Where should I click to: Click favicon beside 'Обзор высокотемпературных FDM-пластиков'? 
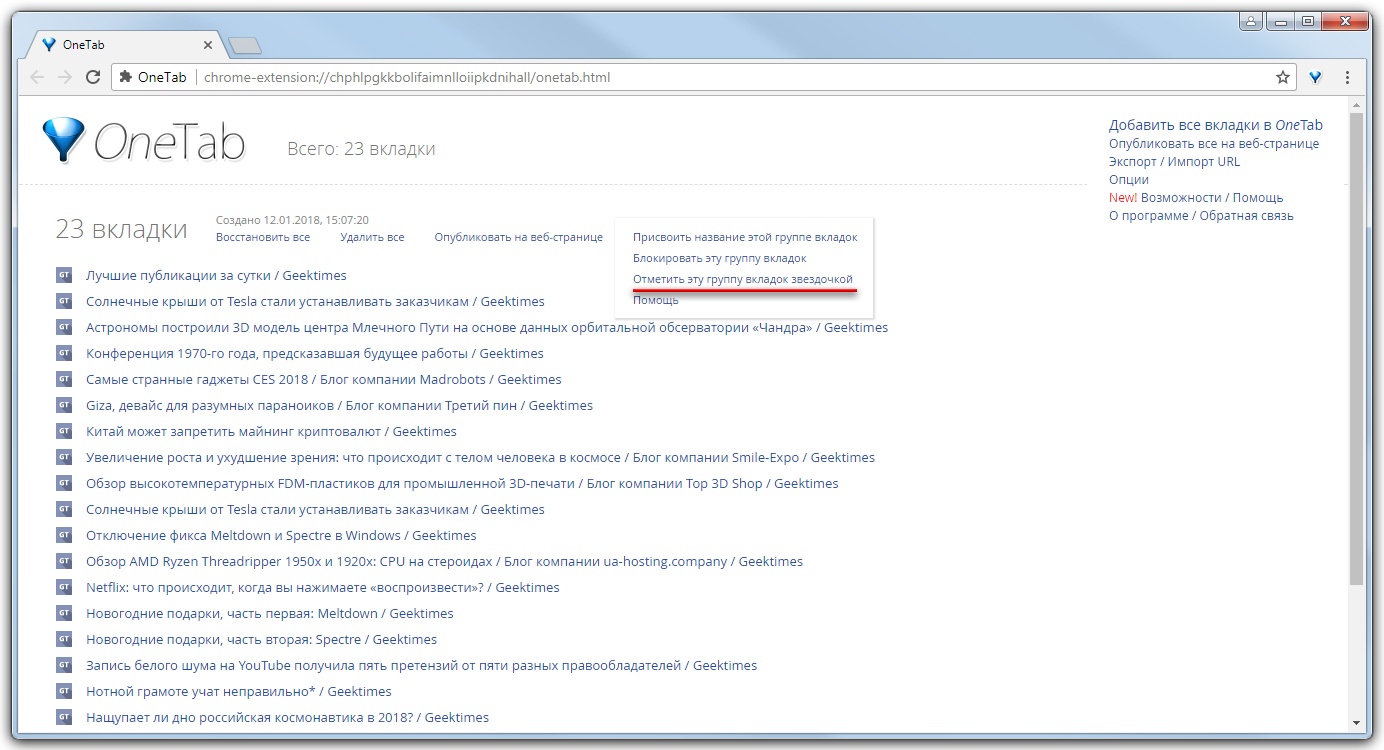(64, 483)
